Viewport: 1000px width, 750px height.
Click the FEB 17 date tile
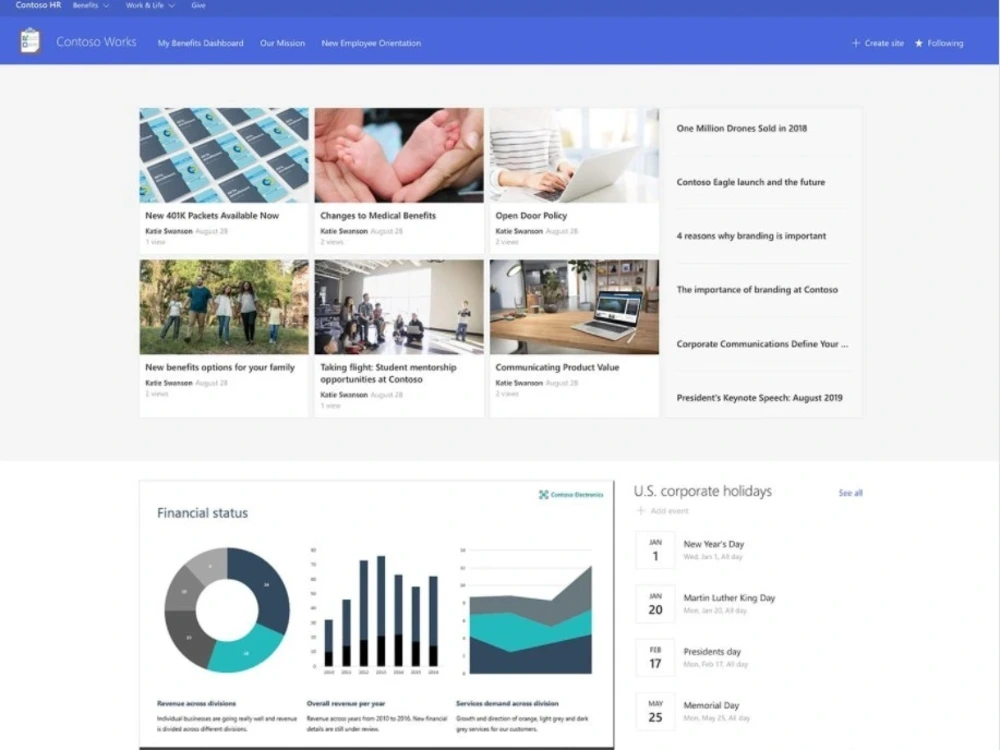coord(655,658)
